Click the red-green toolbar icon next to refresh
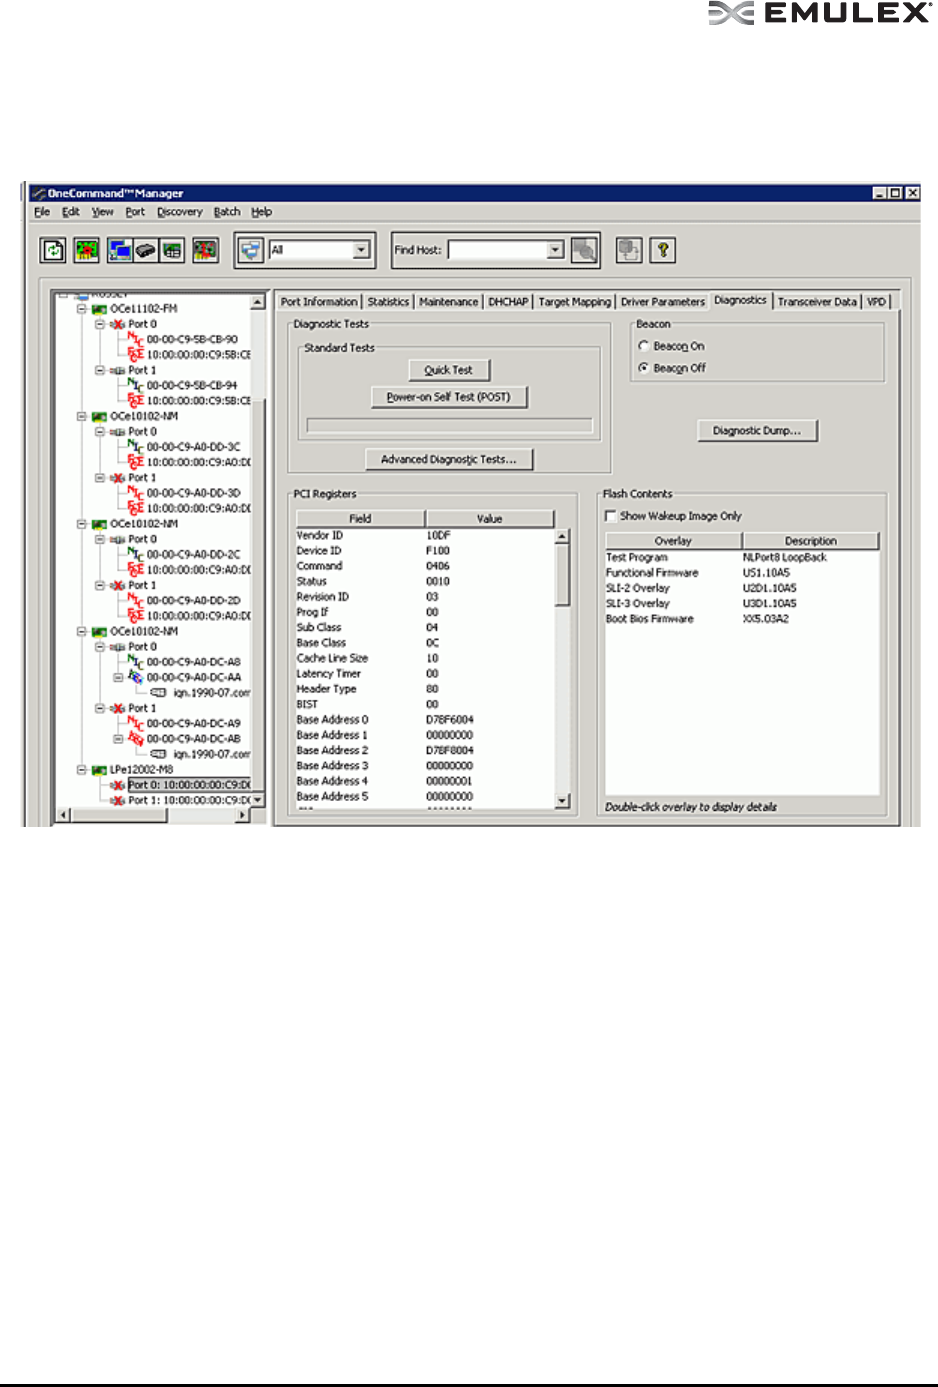The height and width of the screenshot is (1387, 938). [87, 250]
